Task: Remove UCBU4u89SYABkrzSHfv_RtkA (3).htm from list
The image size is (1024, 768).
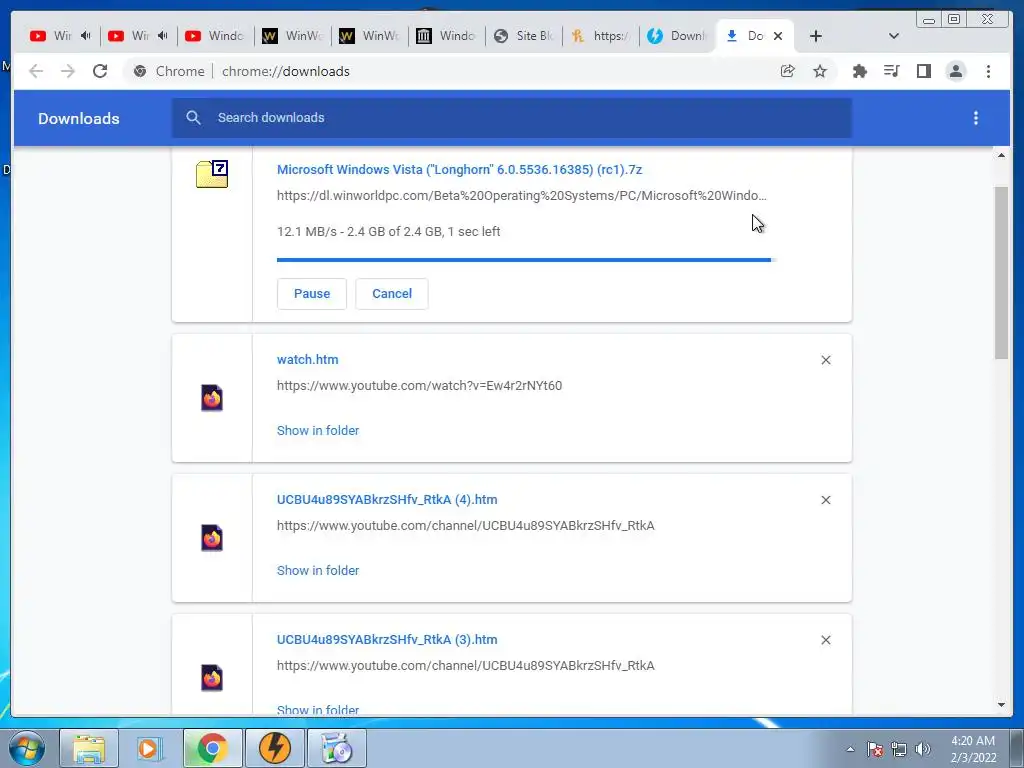Action: pyautogui.click(x=825, y=640)
